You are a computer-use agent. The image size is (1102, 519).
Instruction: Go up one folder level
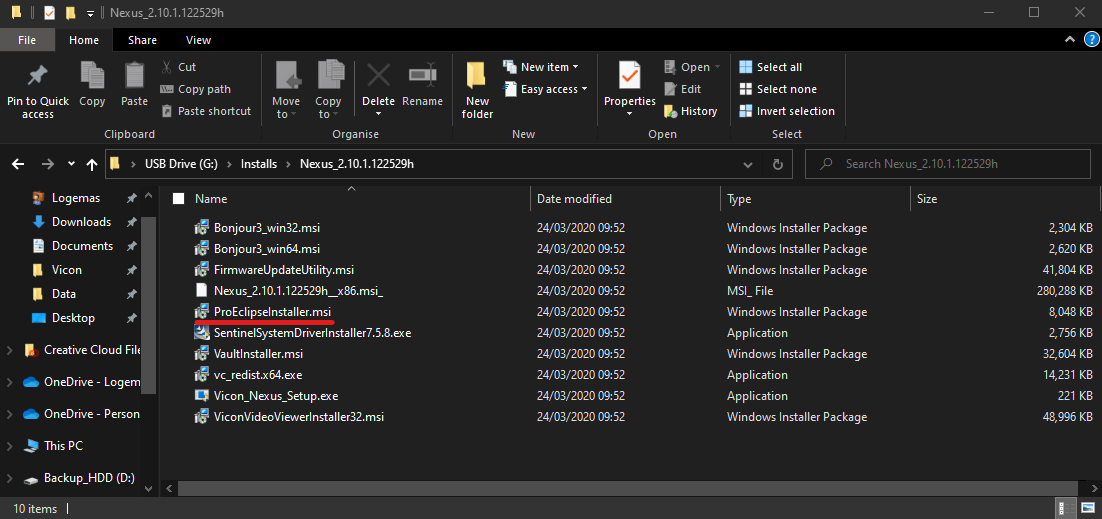click(91, 164)
